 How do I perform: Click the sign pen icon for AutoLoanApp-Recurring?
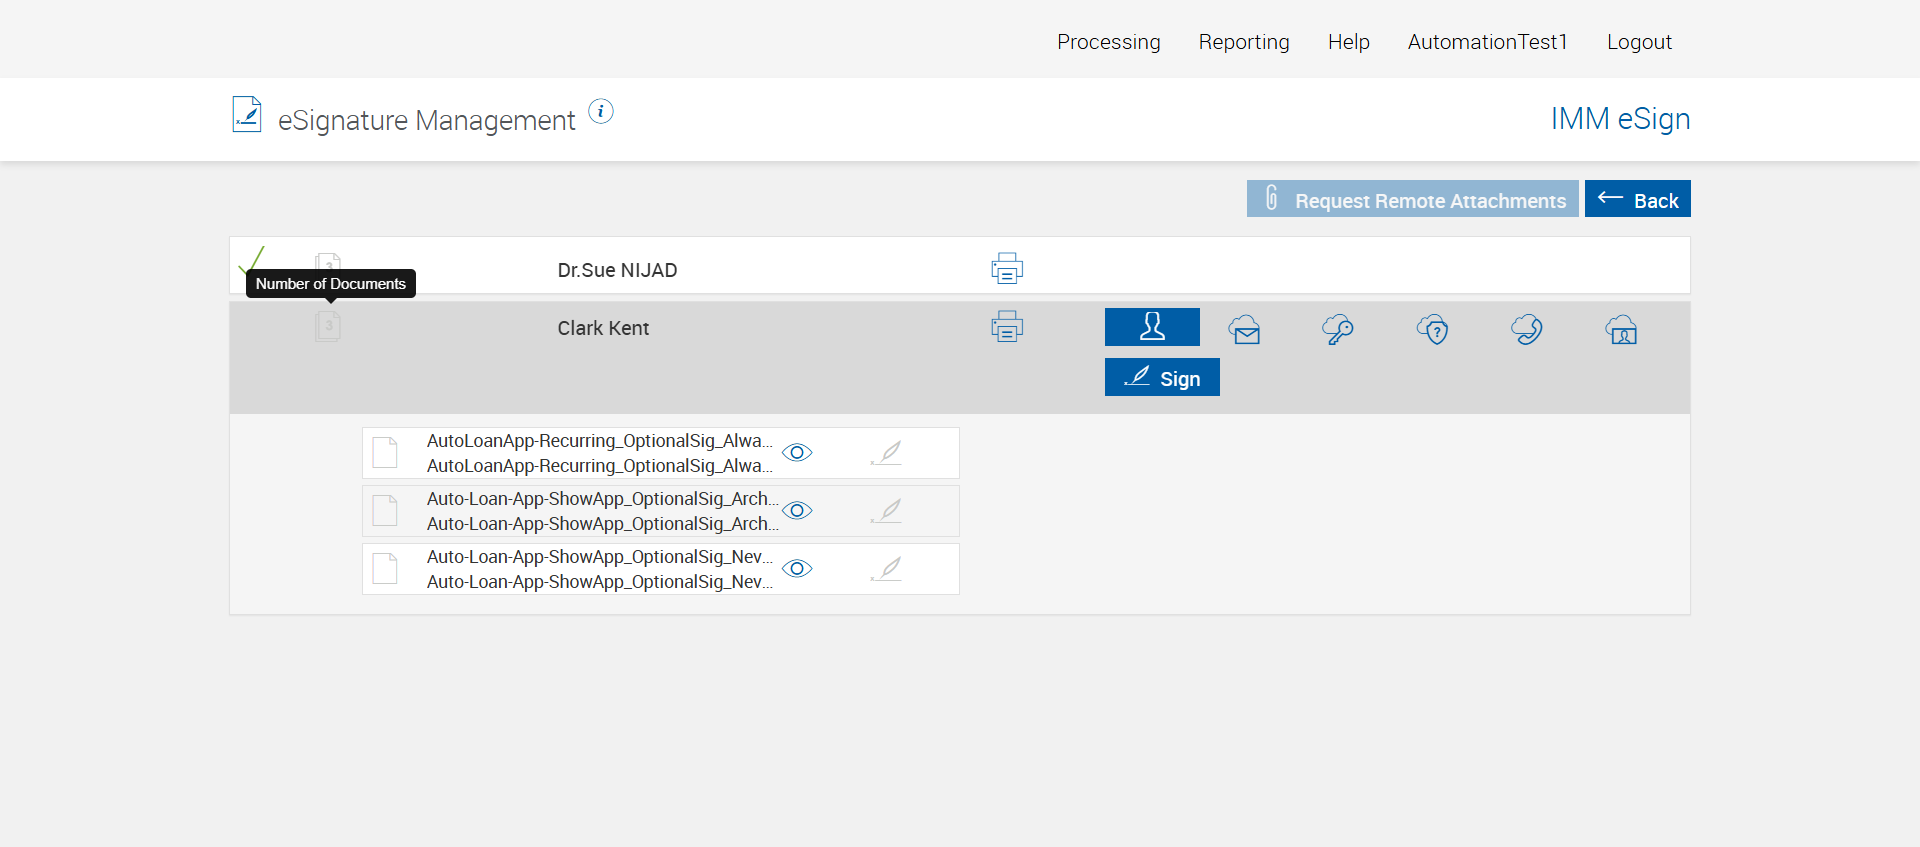[x=887, y=453]
